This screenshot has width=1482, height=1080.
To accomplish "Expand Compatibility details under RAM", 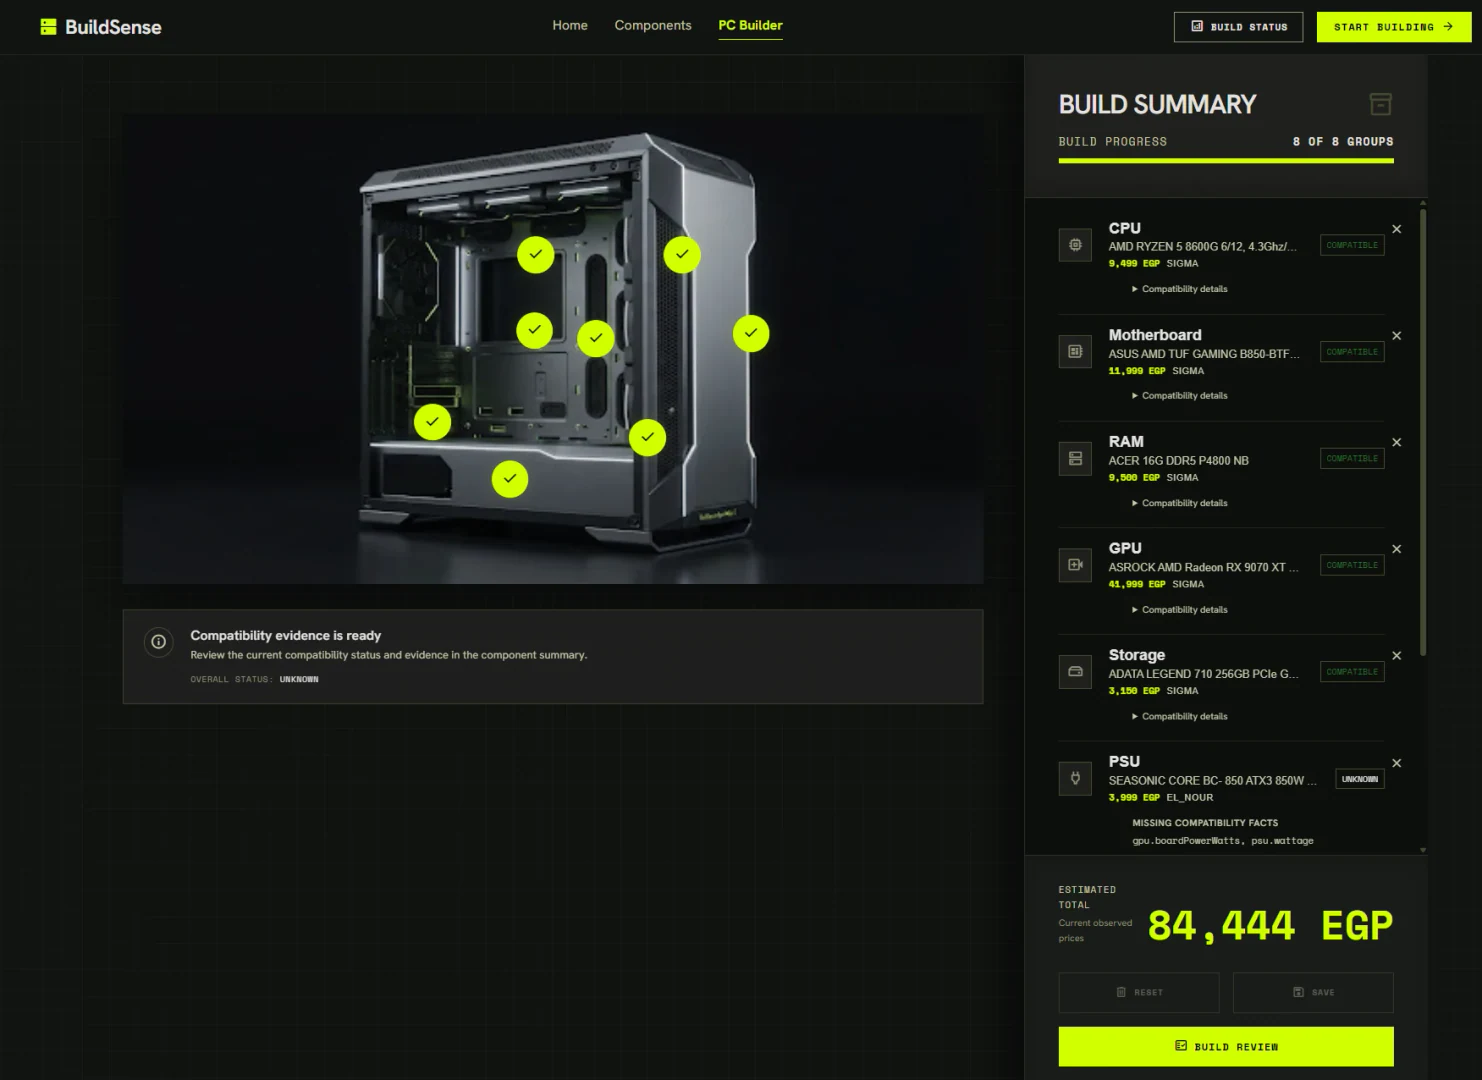I will click(1180, 503).
